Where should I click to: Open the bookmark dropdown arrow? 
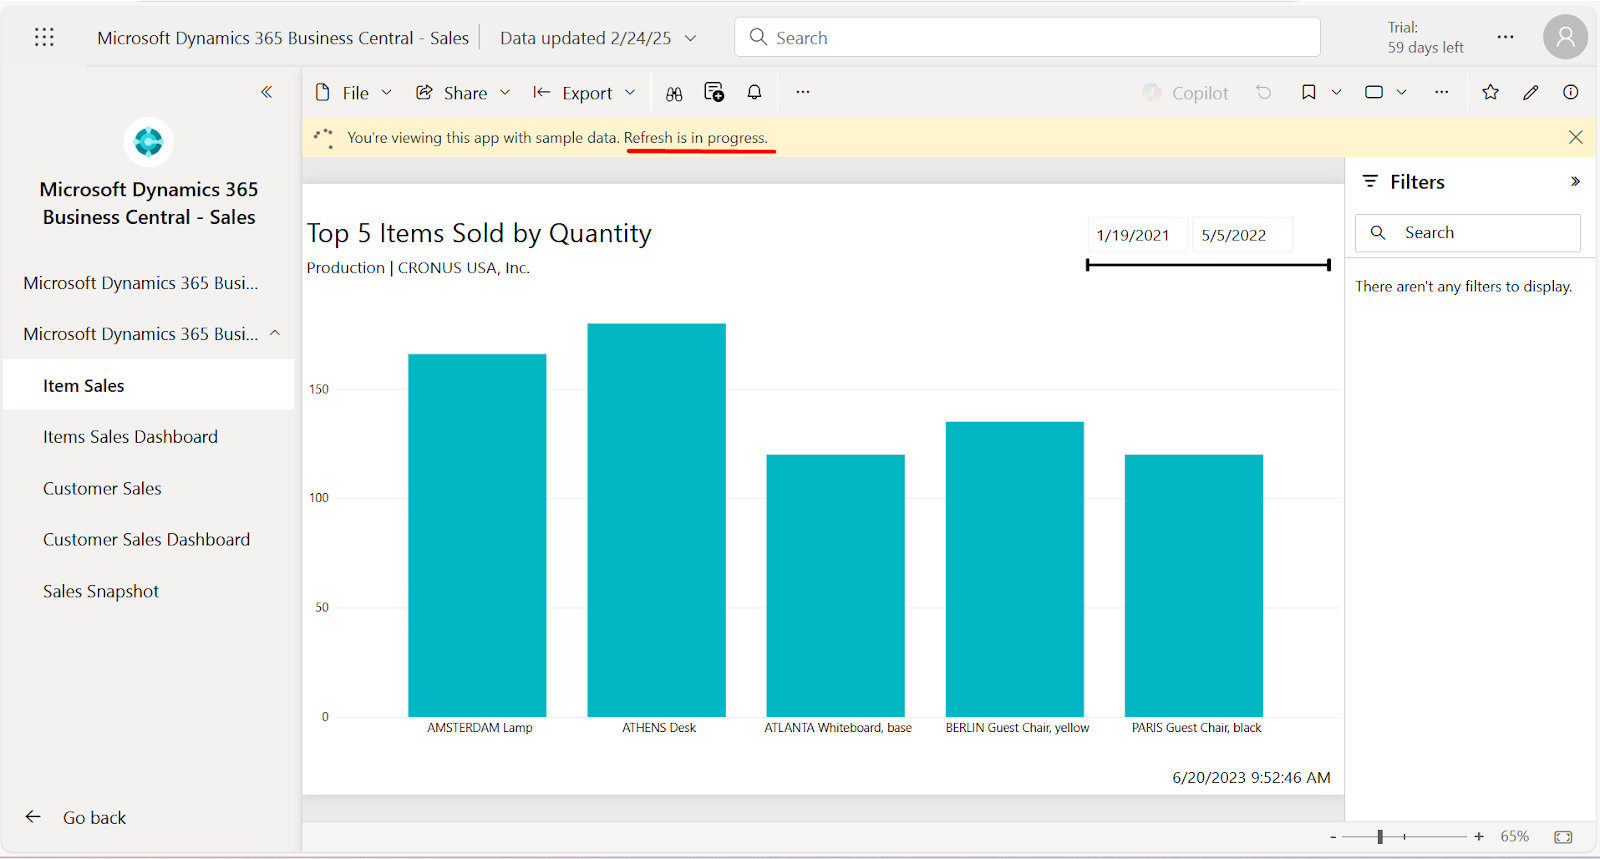tap(1336, 92)
